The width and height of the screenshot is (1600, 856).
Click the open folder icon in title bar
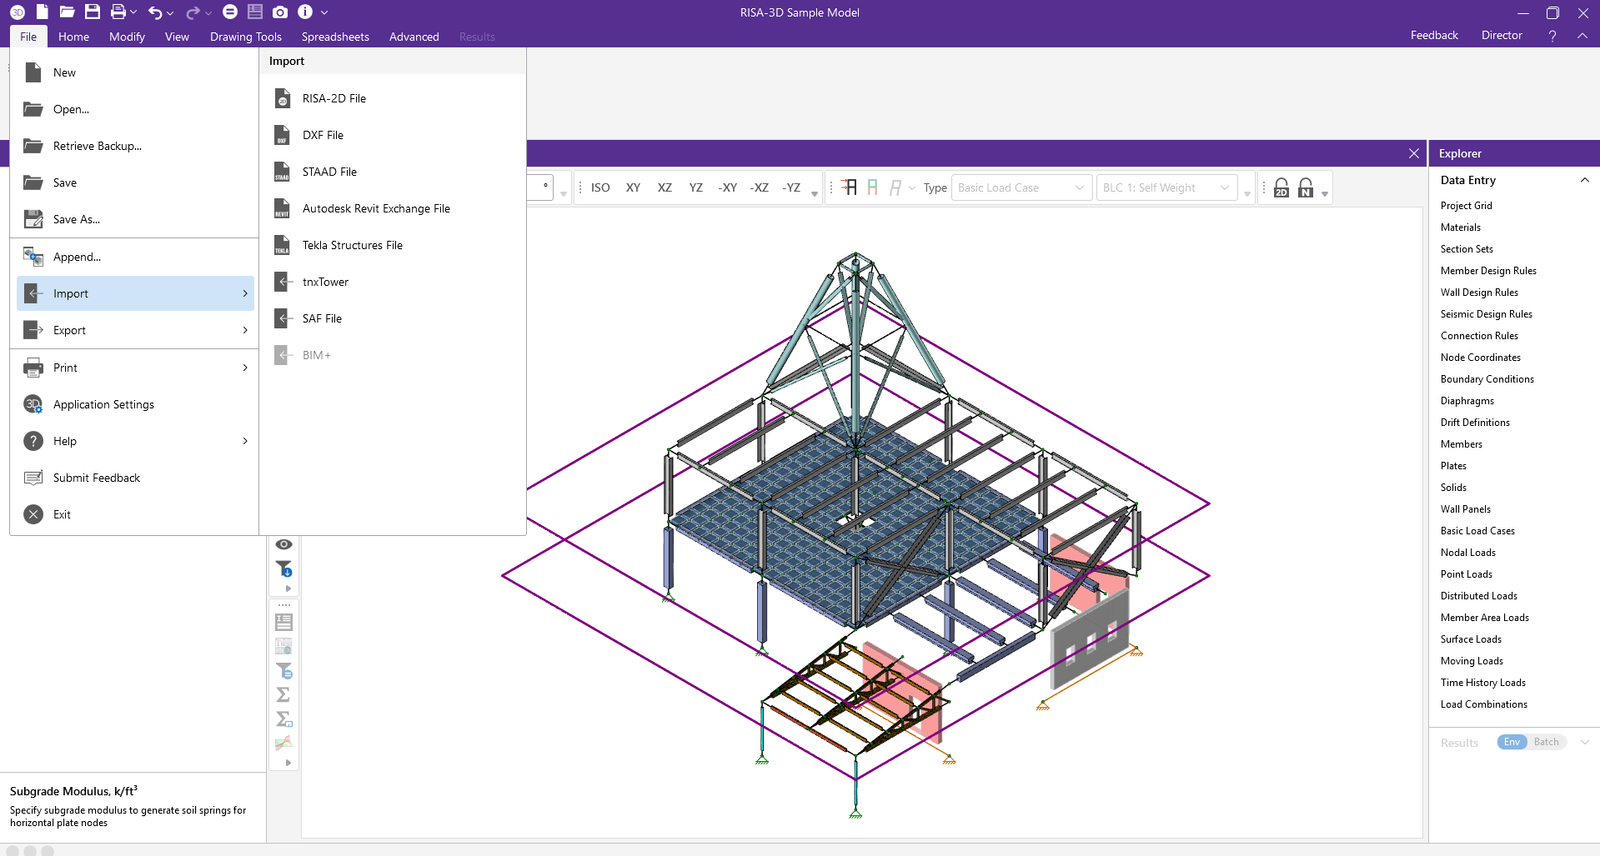67,12
